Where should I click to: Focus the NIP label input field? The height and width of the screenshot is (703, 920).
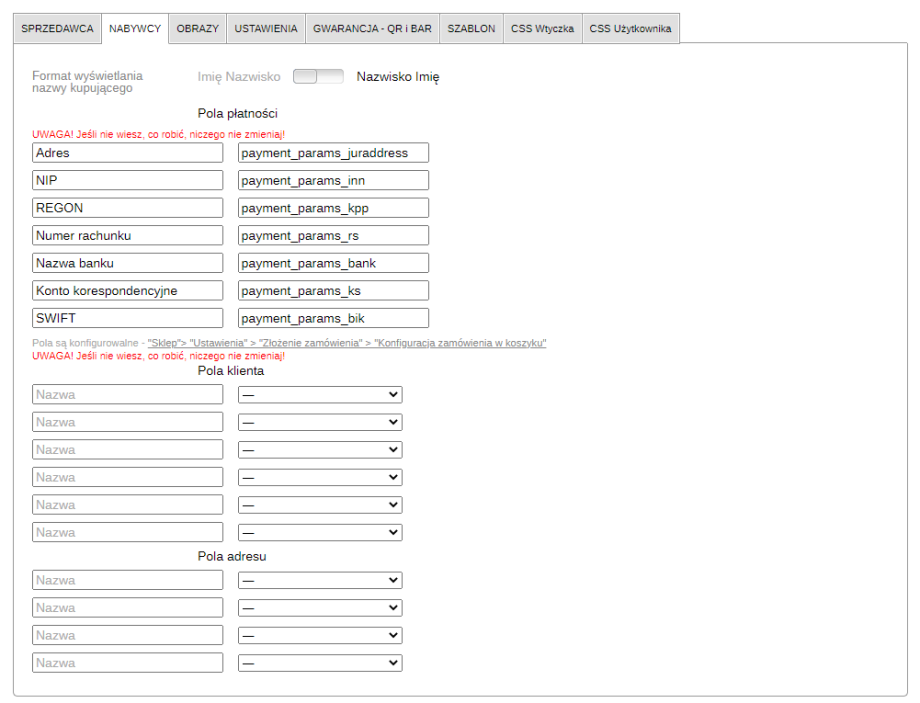tap(127, 180)
